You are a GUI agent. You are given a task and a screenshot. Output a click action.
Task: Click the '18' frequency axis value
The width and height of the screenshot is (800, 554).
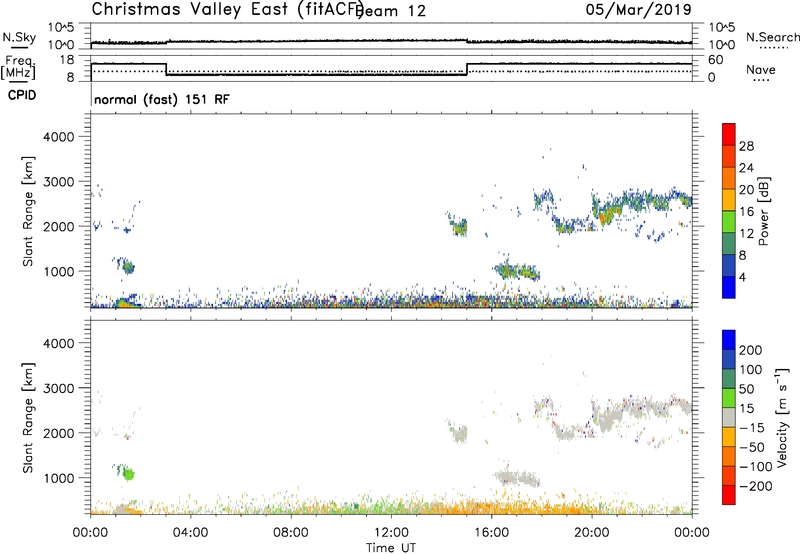(x=67, y=60)
